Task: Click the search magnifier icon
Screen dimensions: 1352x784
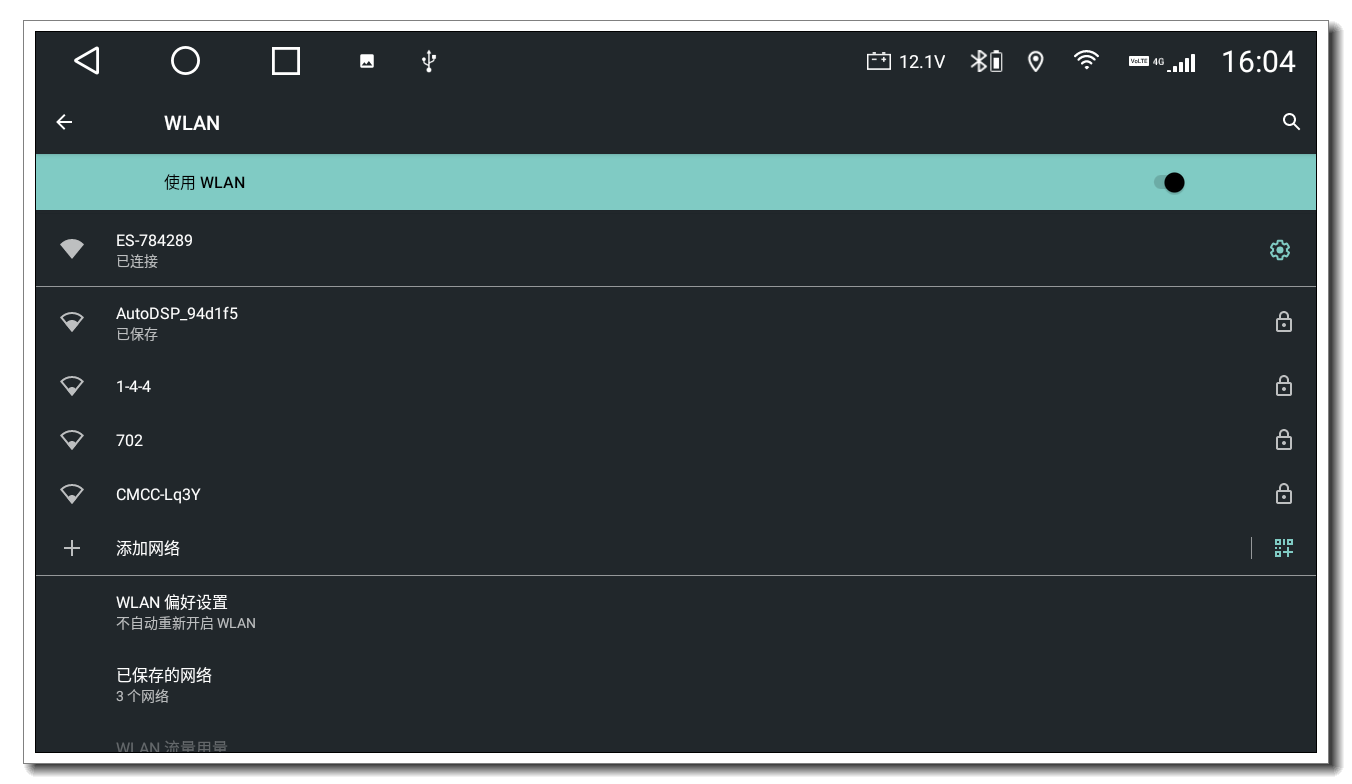Action: point(1291,122)
